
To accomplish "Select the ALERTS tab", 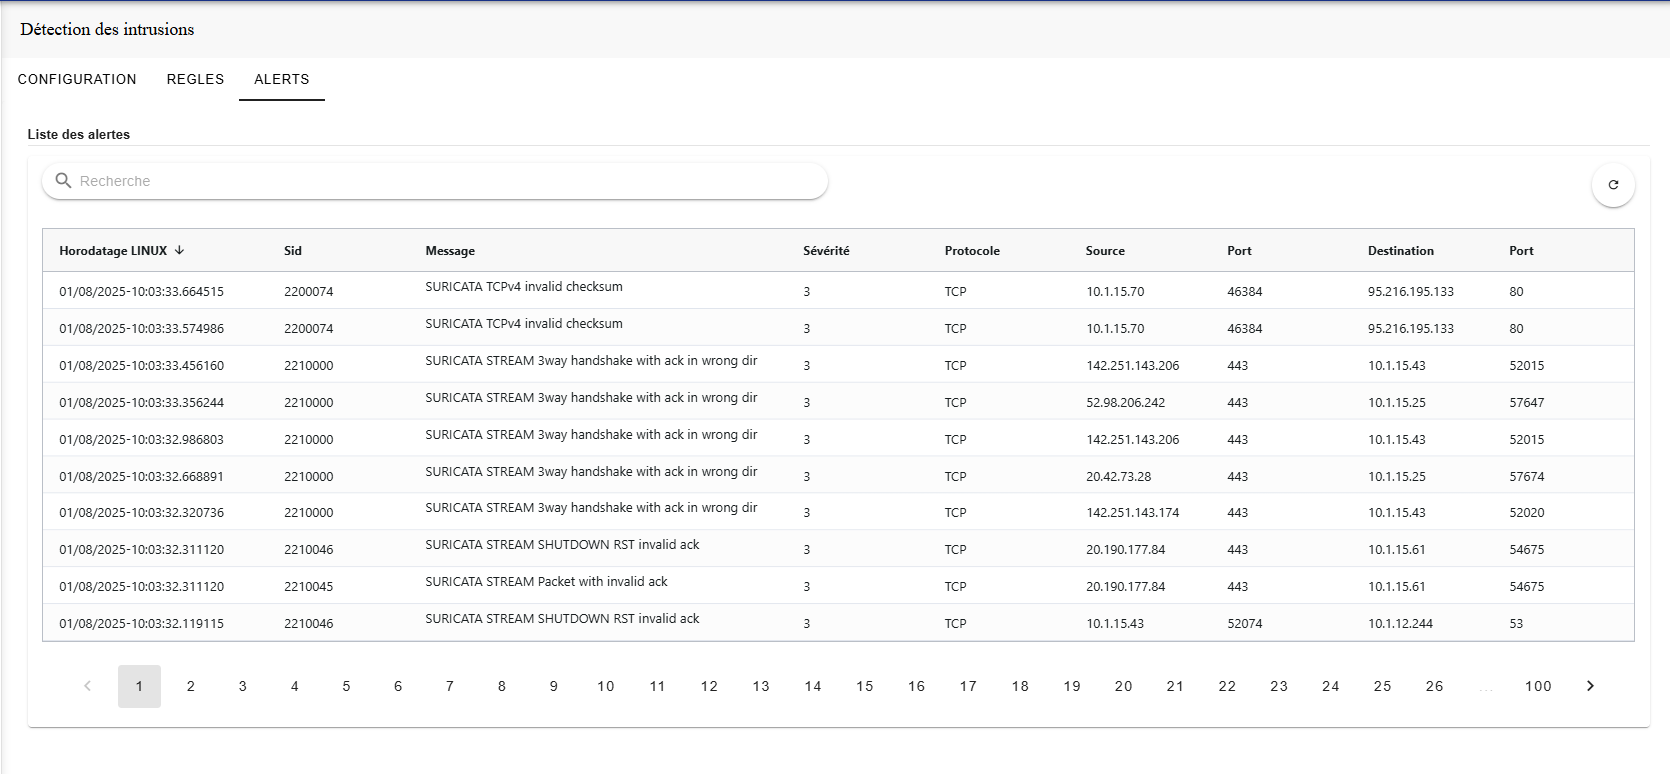I will (x=282, y=79).
